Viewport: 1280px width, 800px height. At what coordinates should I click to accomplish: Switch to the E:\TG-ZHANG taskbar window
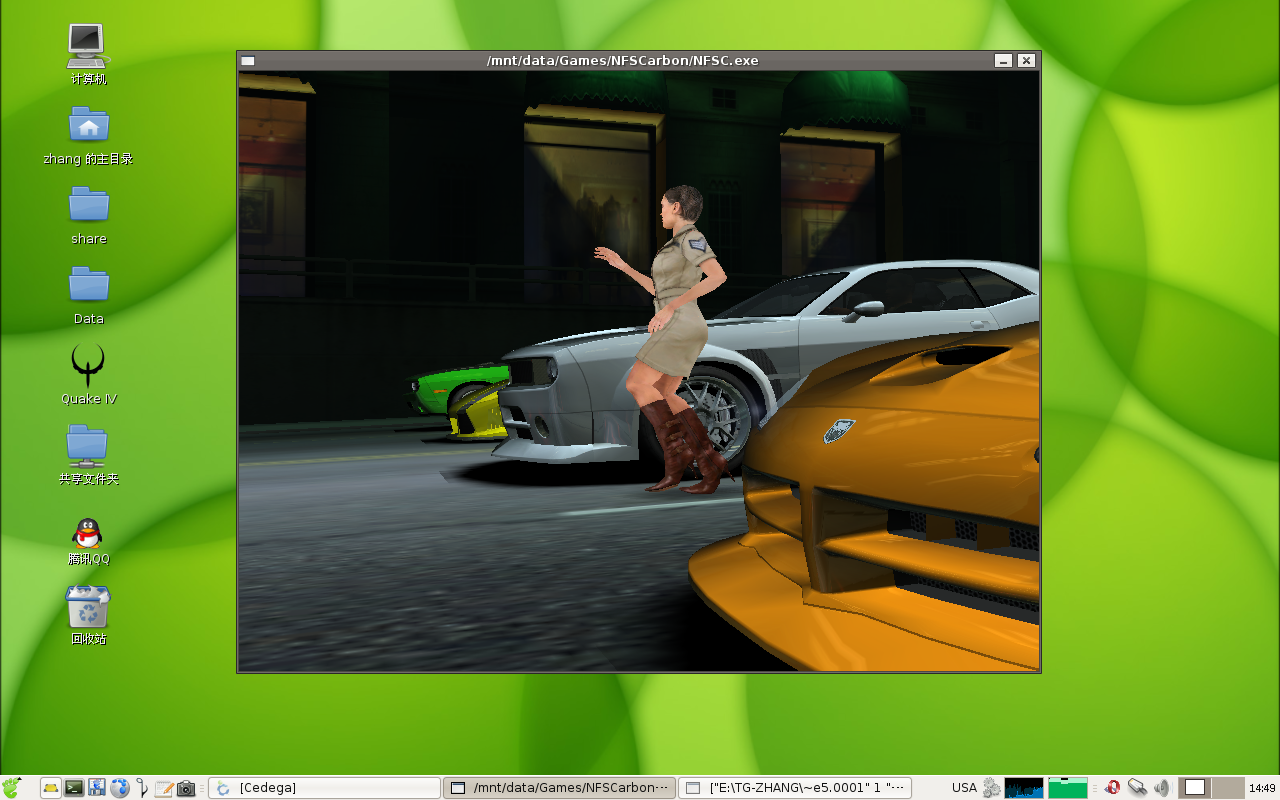[795, 788]
